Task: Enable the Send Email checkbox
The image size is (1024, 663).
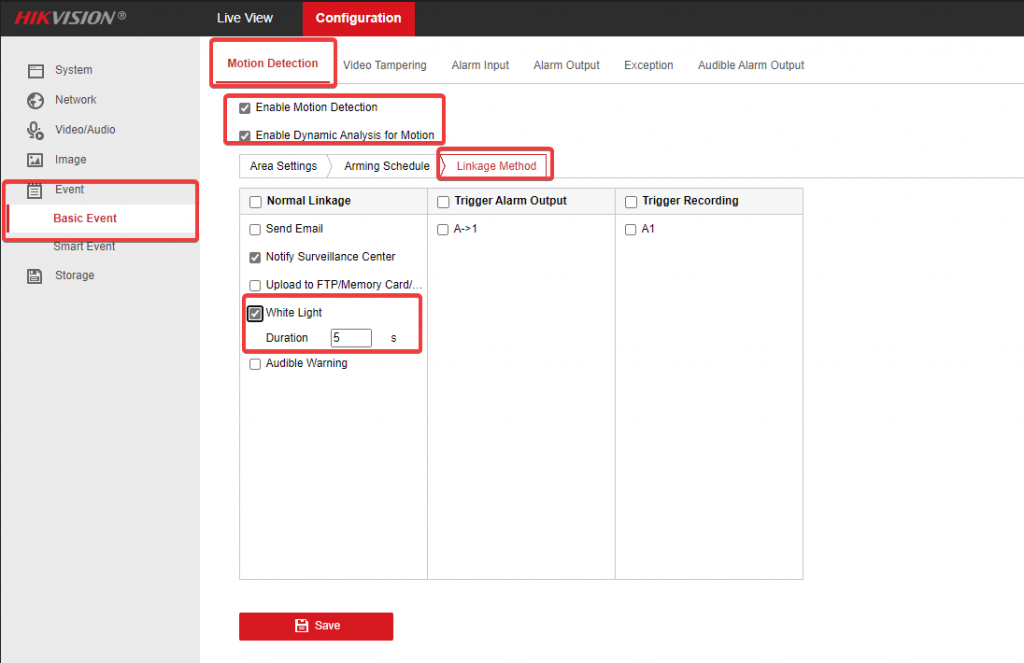Action: point(255,229)
